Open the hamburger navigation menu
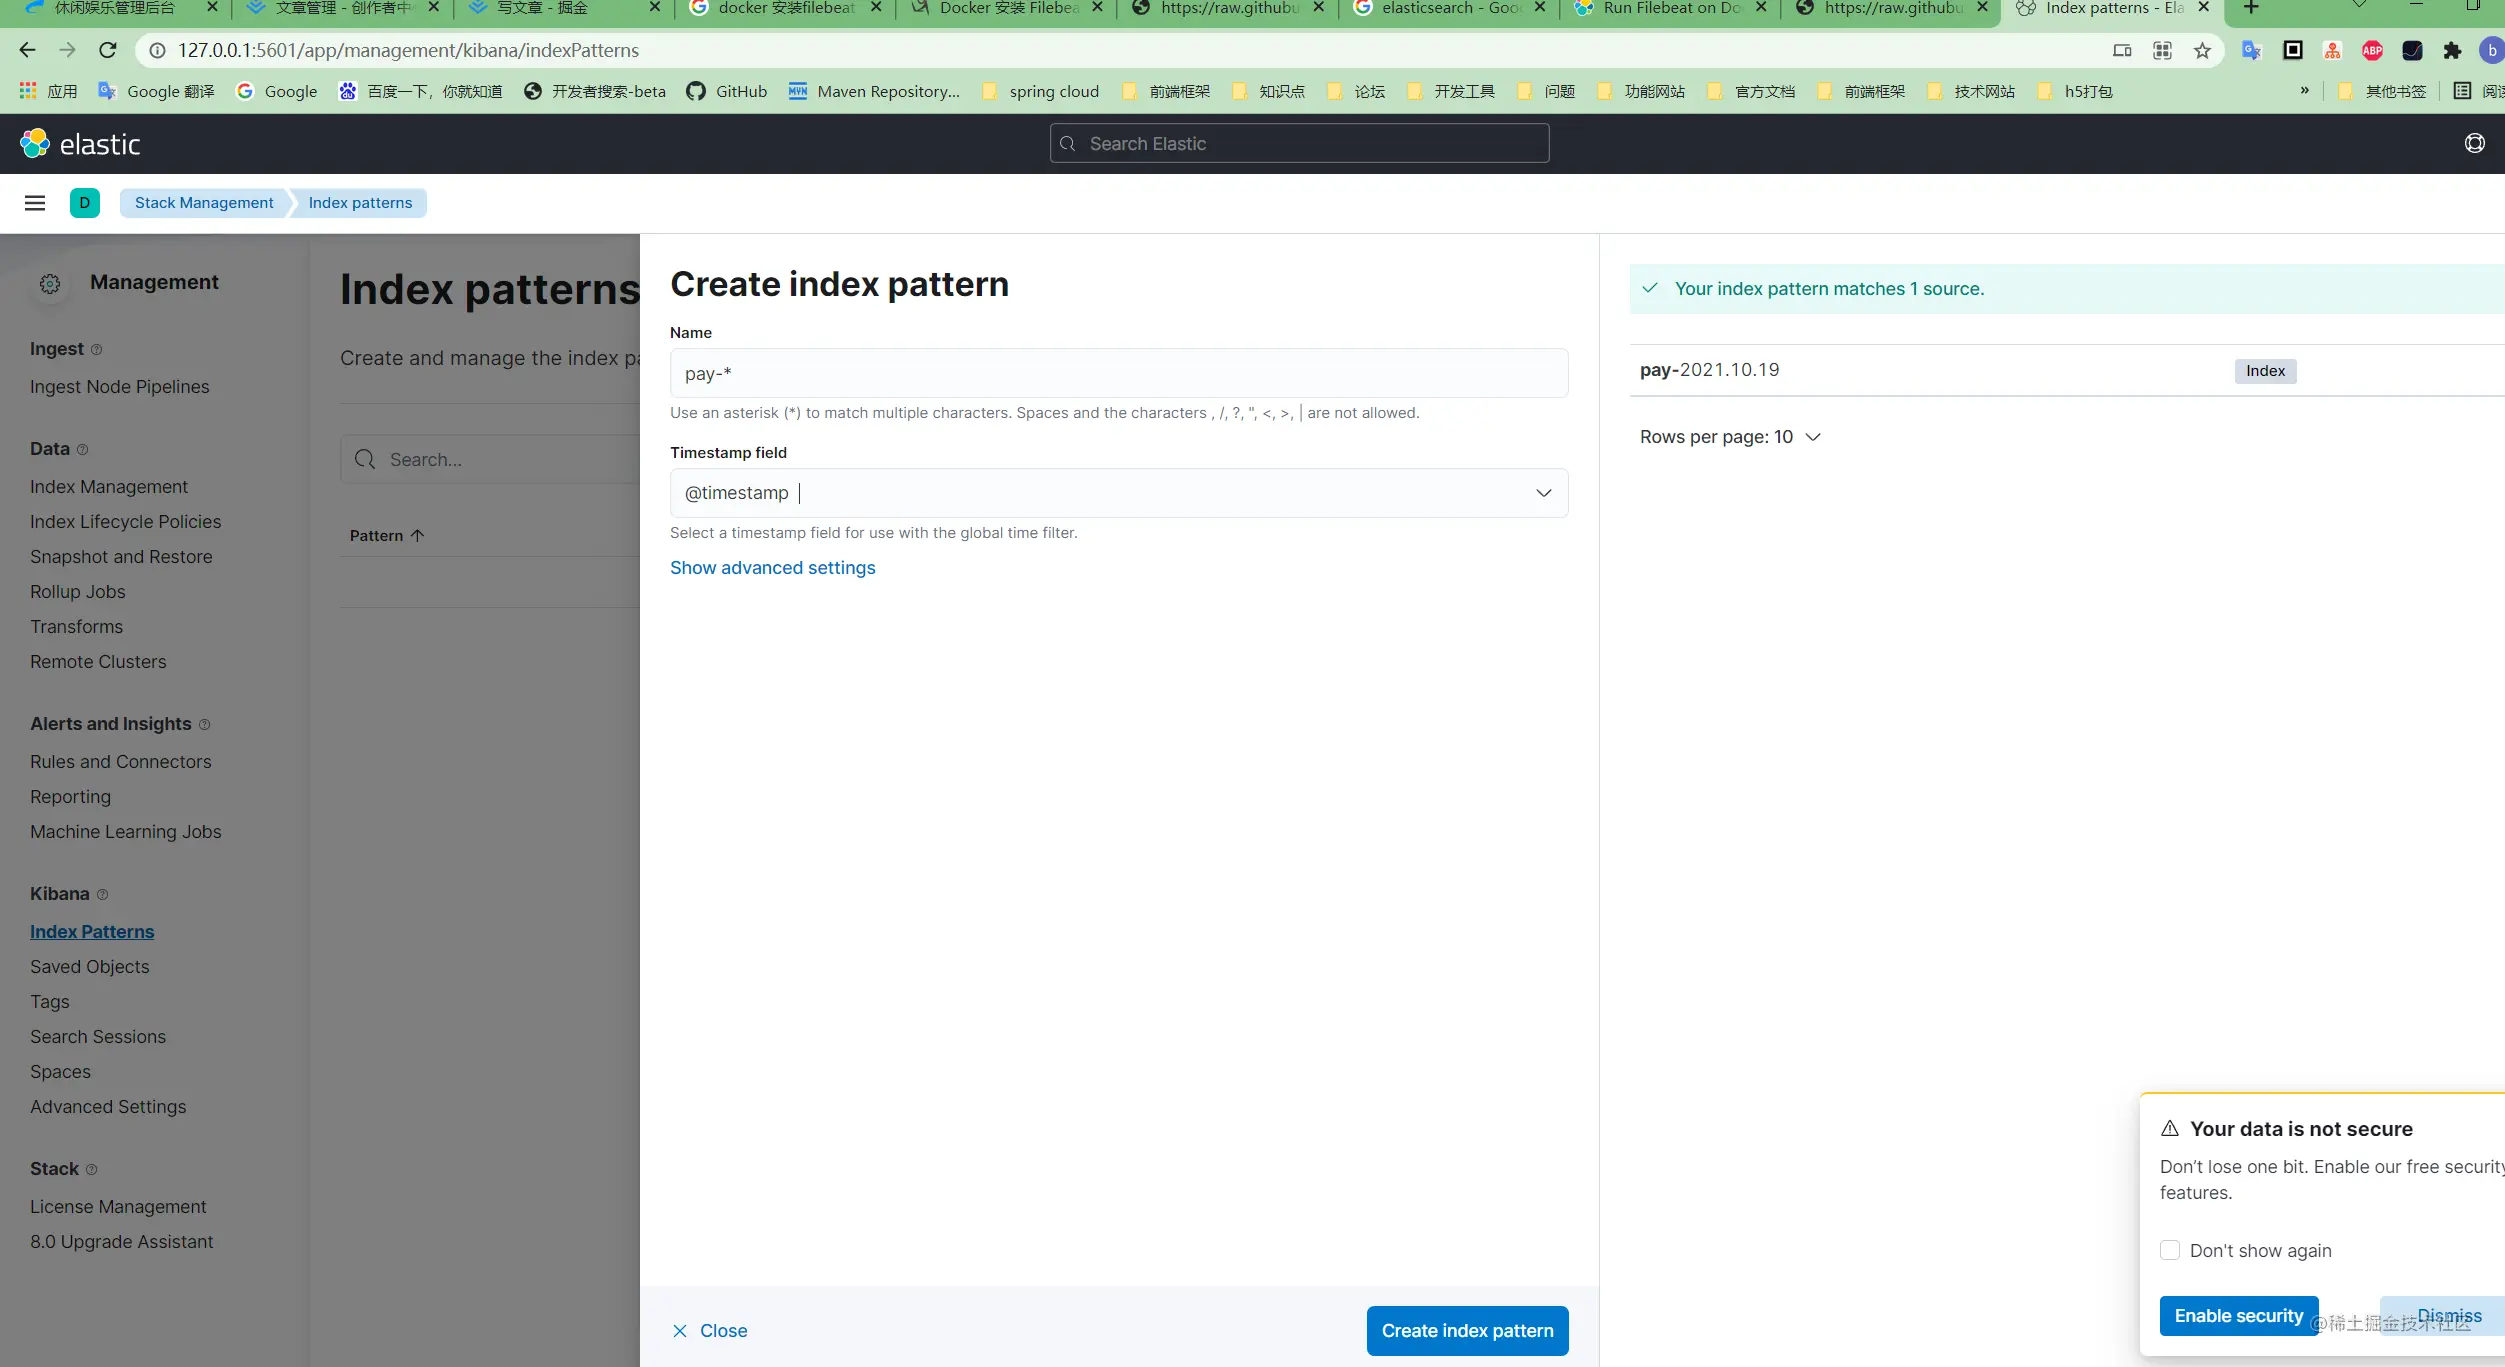Screen dimensions: 2505x1367 pyautogui.click(x=35, y=203)
